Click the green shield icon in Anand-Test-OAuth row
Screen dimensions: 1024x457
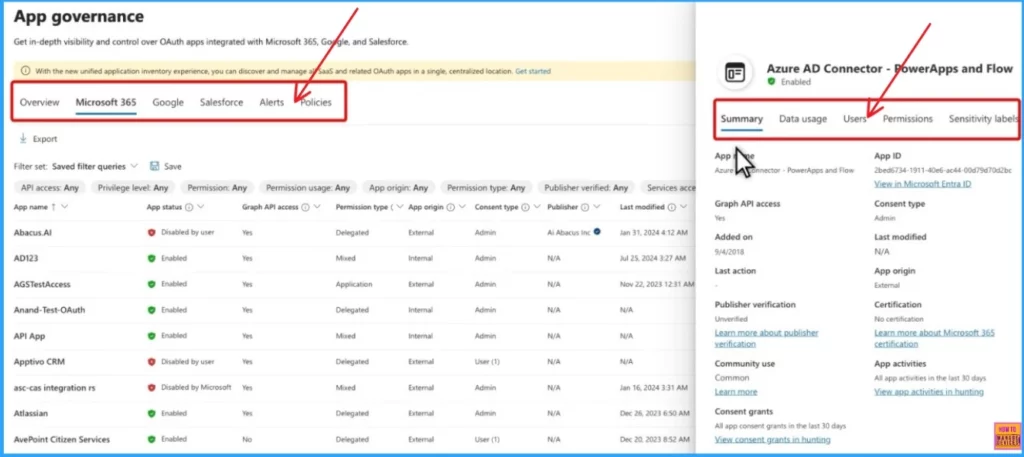coord(152,310)
